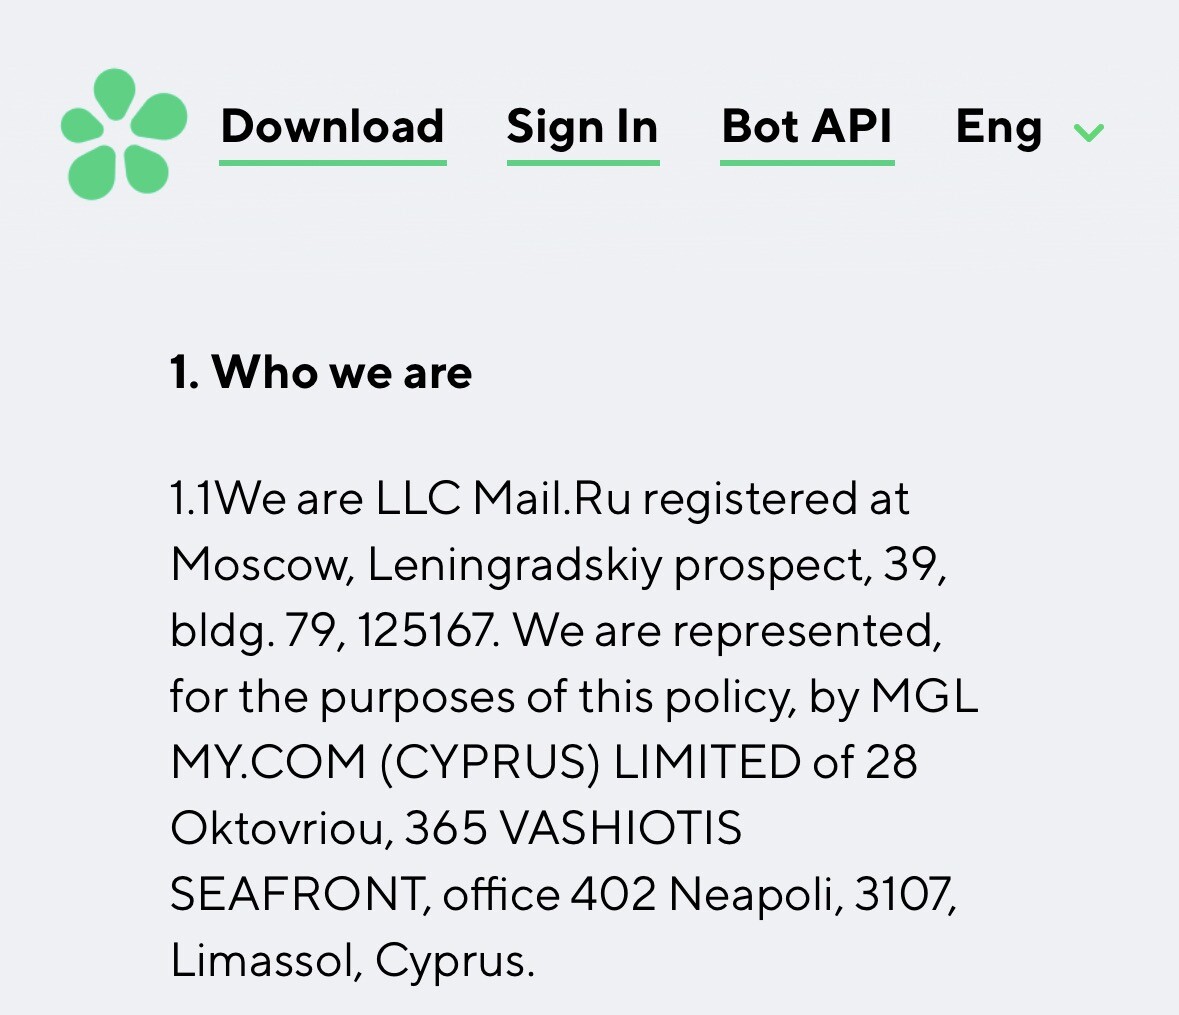Screen dimensions: 1179x1015
Task: Click the 'MGL' text in paragraph
Action: (x=924, y=696)
